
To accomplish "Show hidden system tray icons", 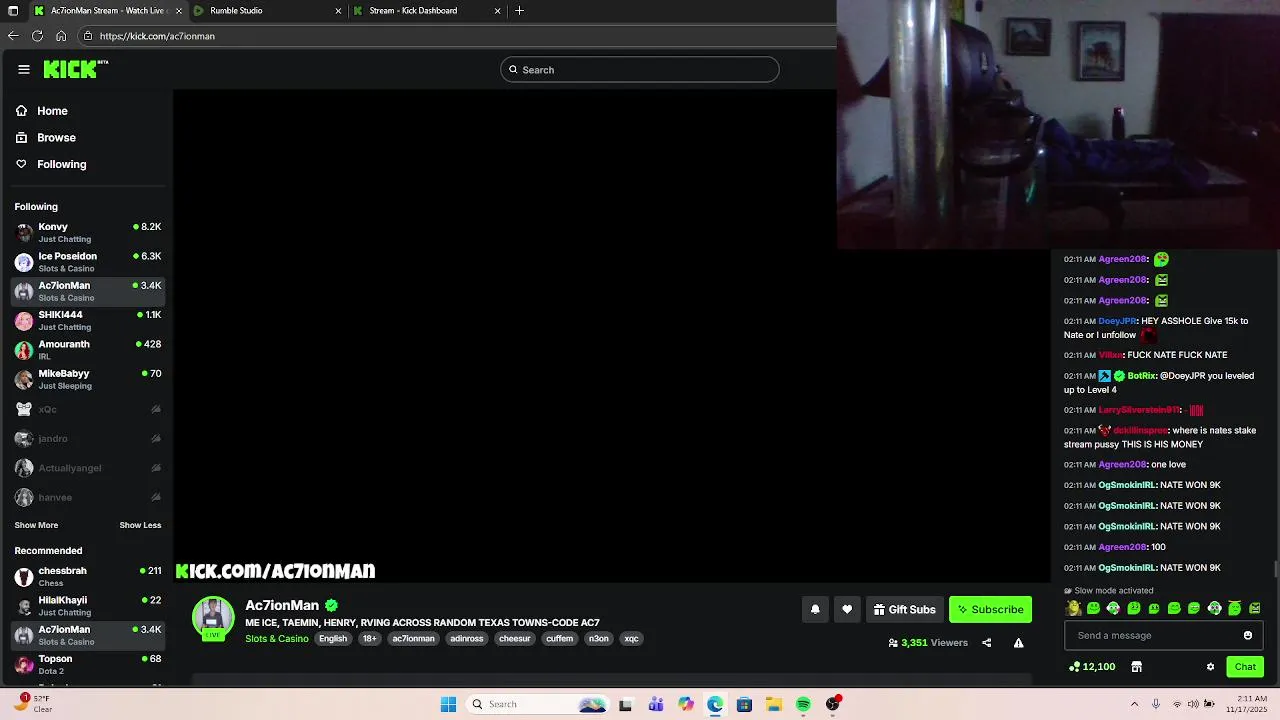I will pyautogui.click(x=1135, y=704).
